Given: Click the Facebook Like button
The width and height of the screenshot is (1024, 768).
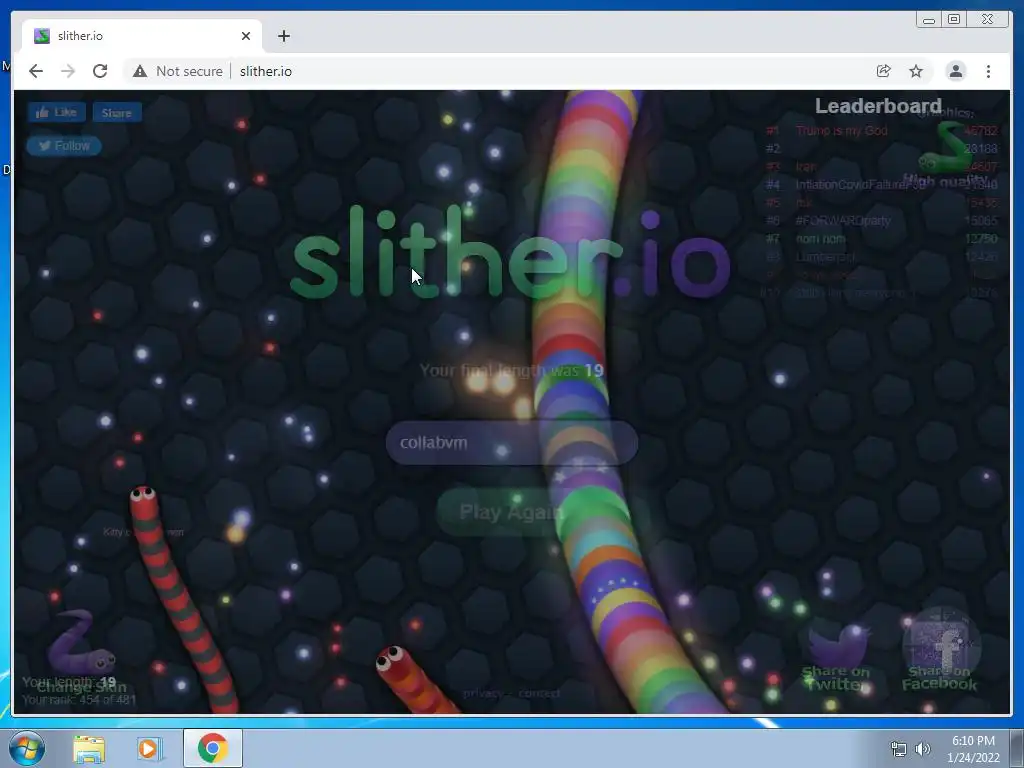Looking at the screenshot, I should [x=56, y=112].
